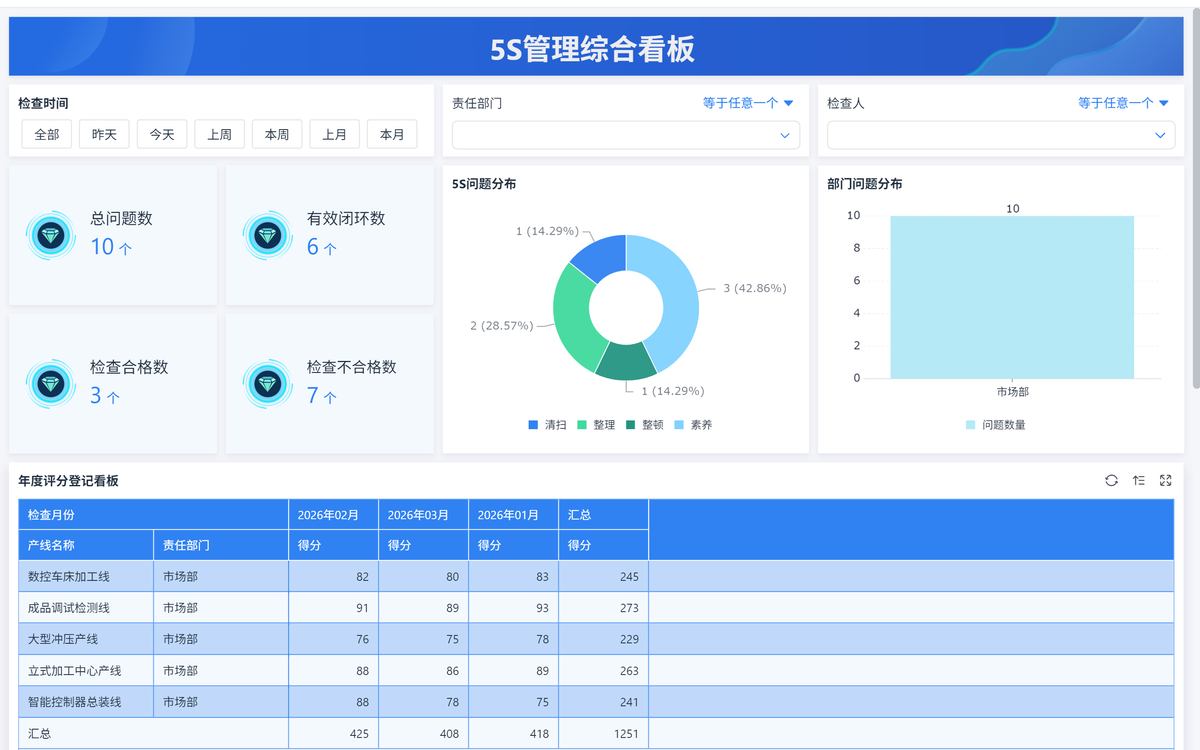Viewport: 1200px width, 750px height.
Task: Click the 有效闭环数 value 6 个
Action: click(321, 247)
